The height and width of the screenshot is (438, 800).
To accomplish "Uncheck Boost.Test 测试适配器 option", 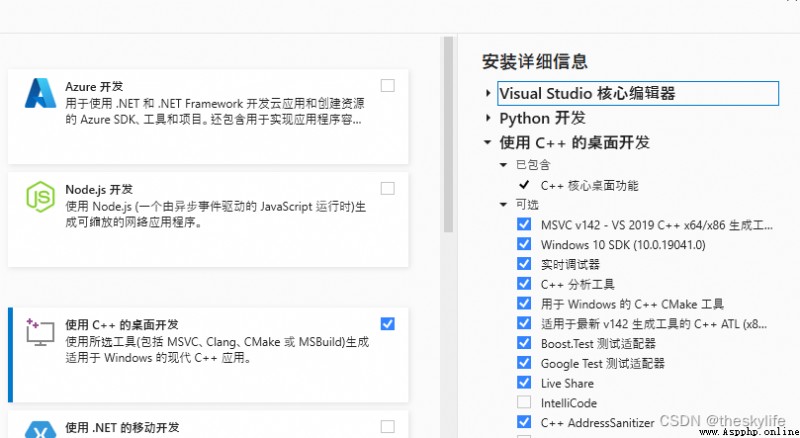I will pos(524,343).
